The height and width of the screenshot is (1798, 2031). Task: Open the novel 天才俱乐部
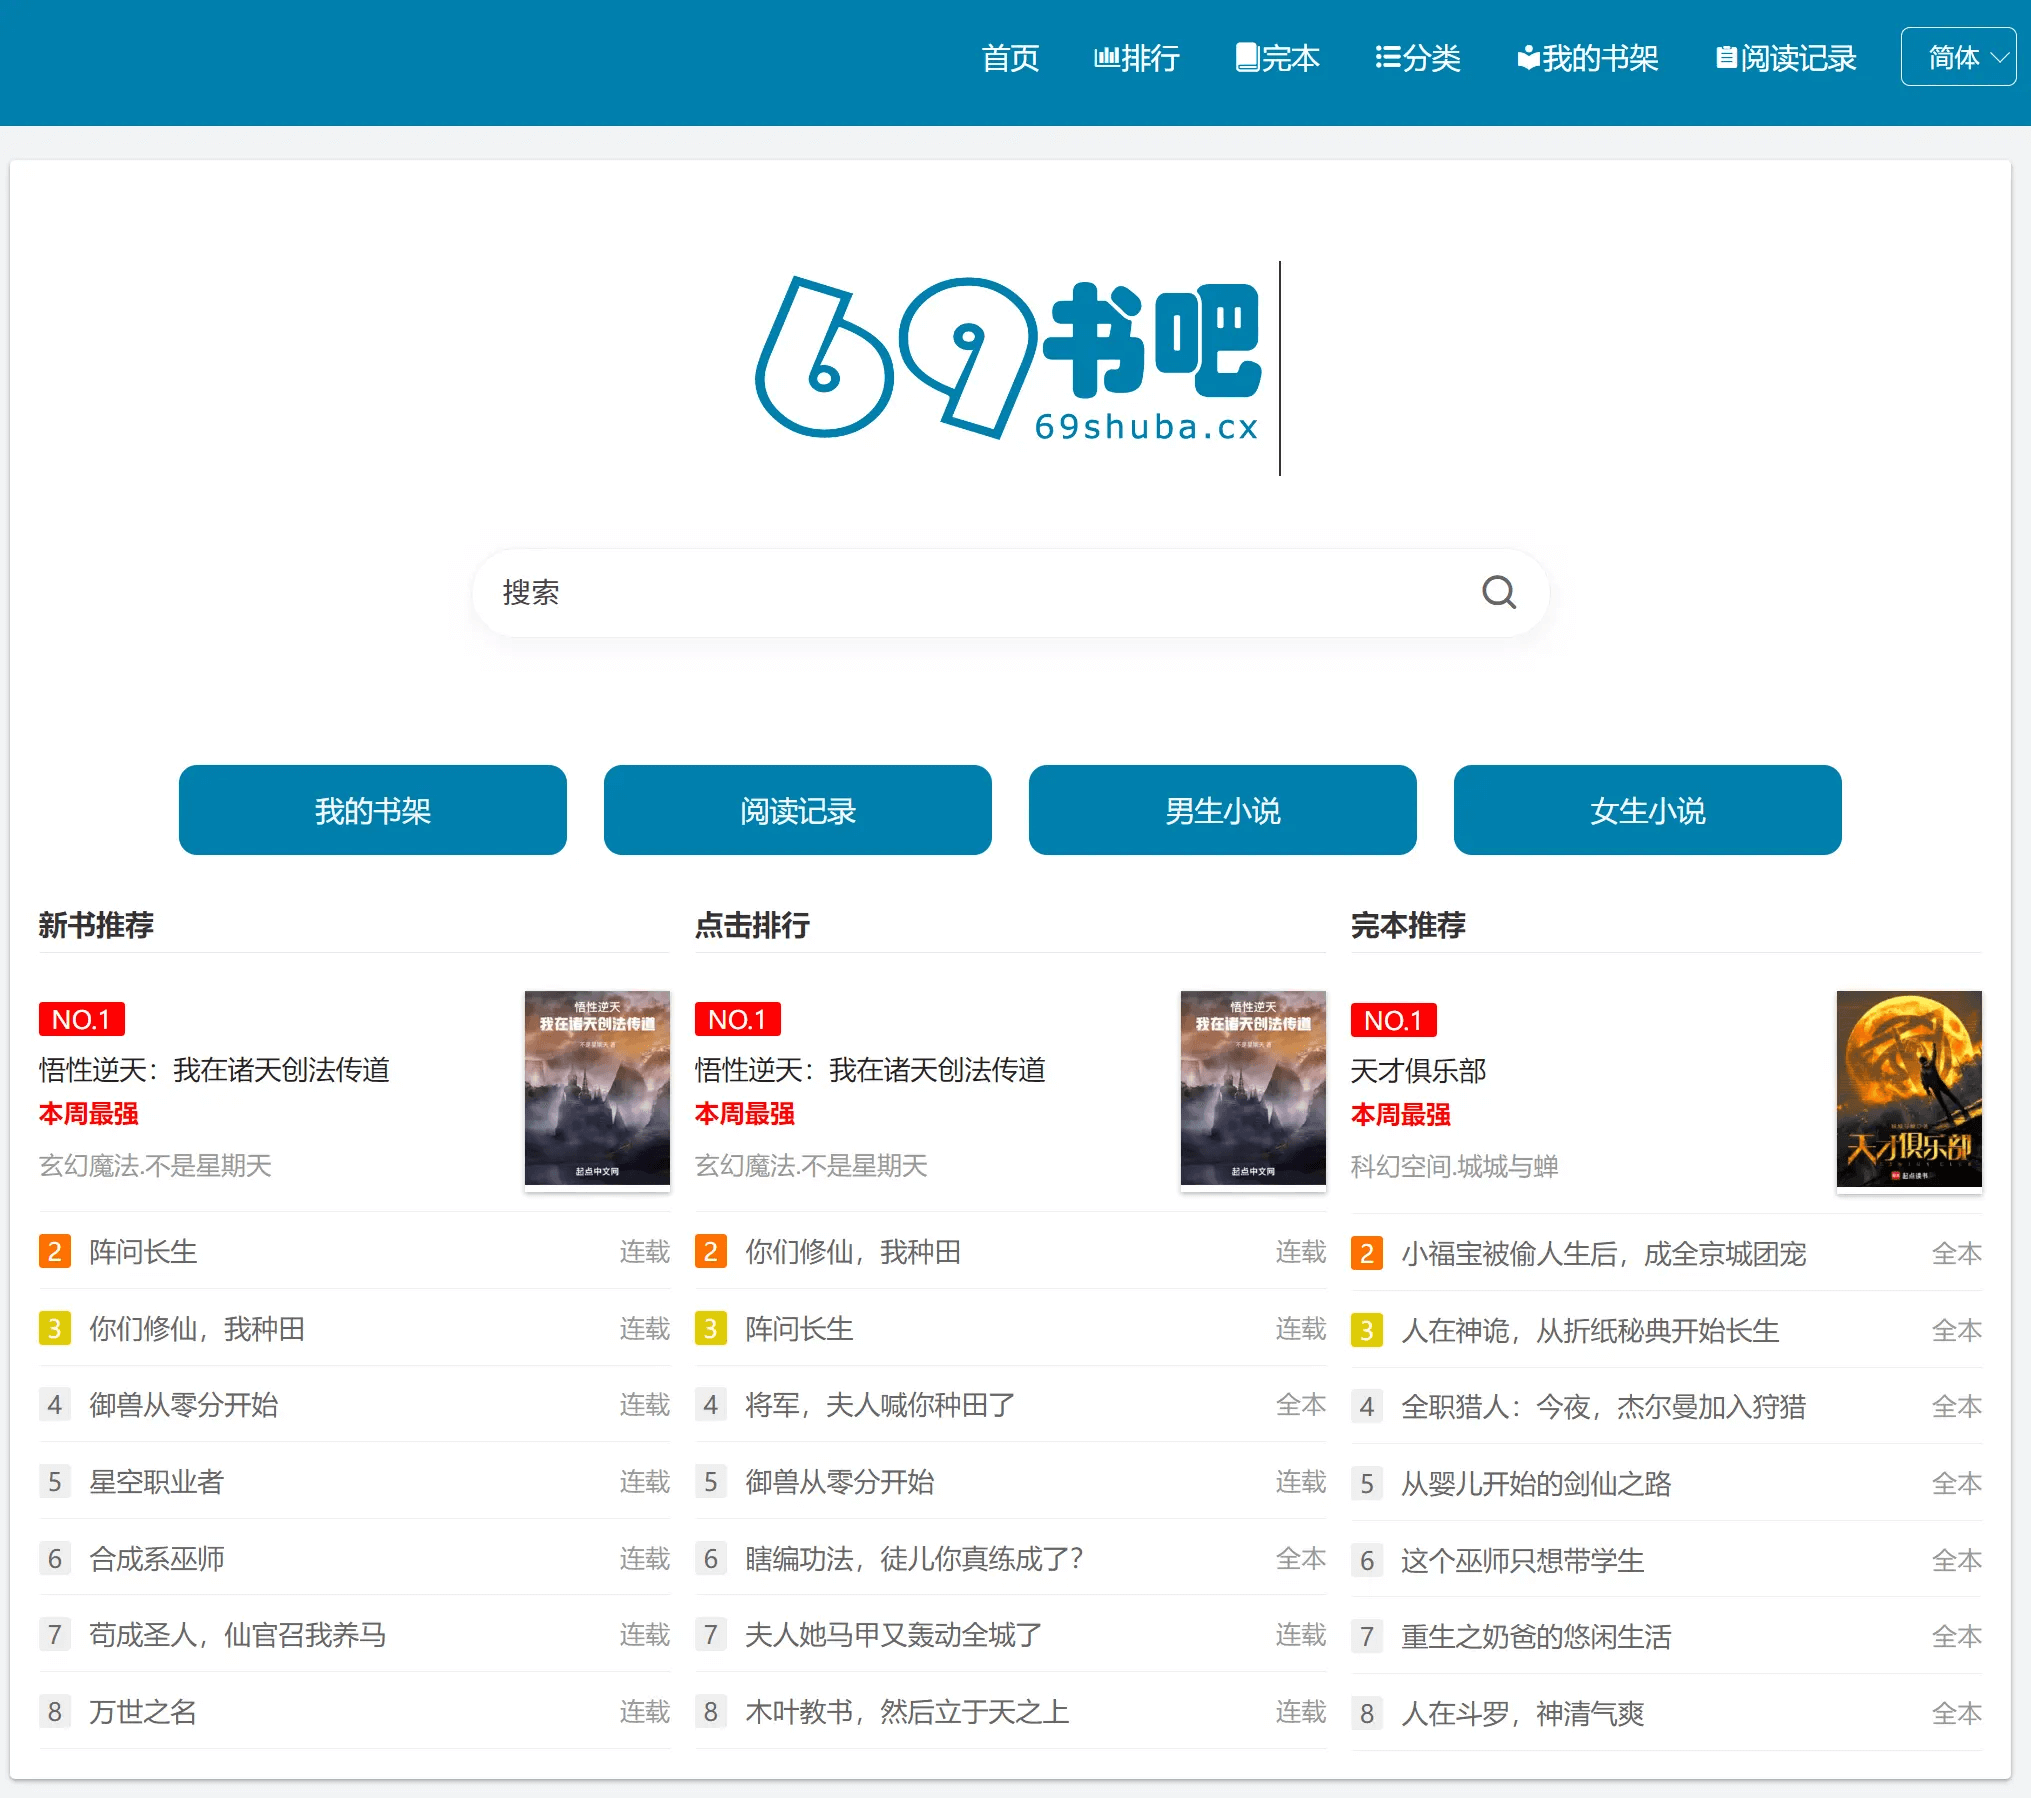click(1417, 1071)
